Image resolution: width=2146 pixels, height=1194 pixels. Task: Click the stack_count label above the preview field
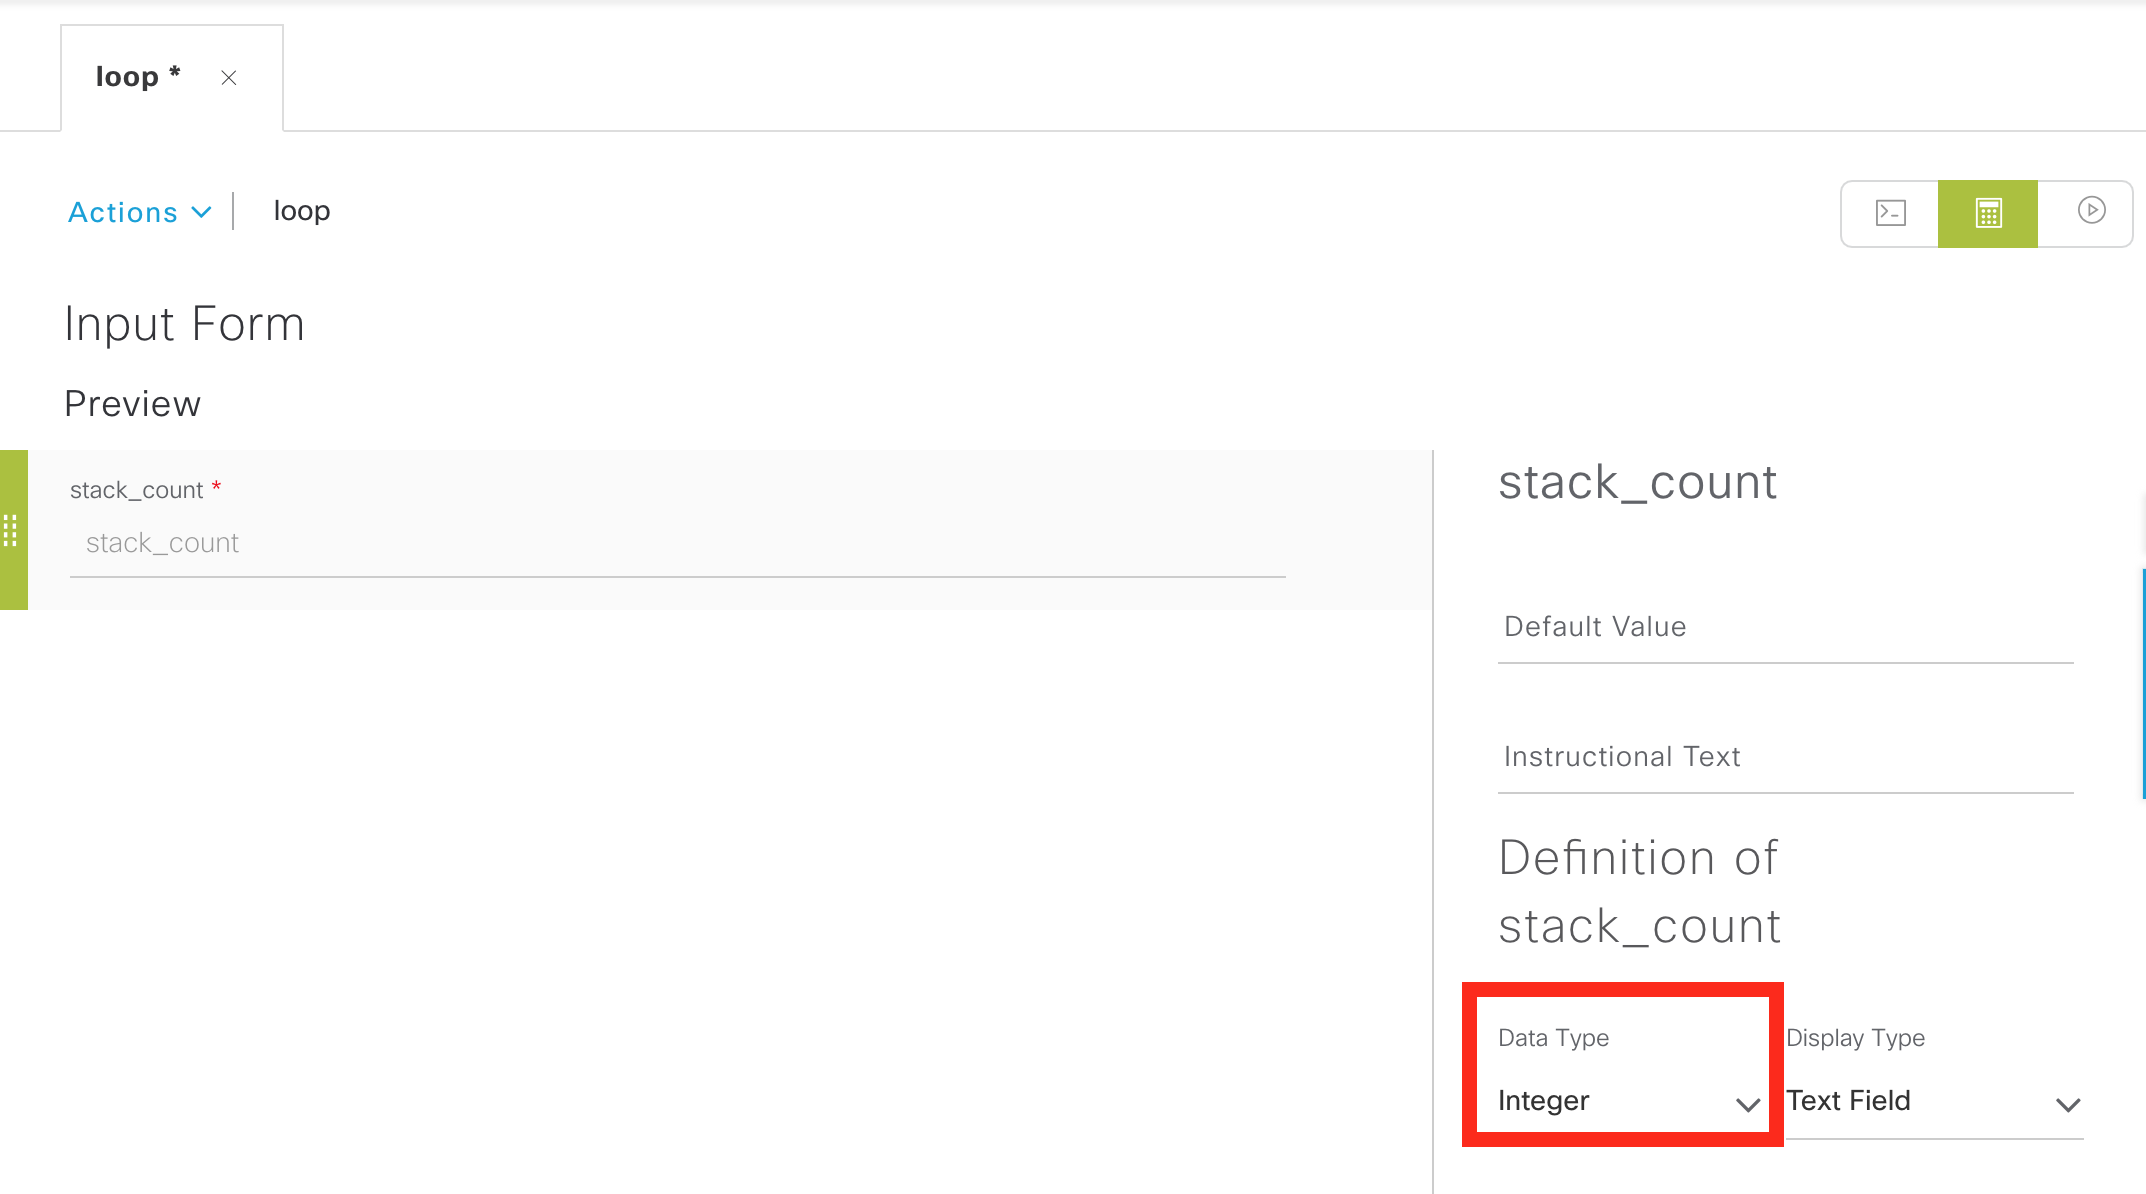pos(136,490)
